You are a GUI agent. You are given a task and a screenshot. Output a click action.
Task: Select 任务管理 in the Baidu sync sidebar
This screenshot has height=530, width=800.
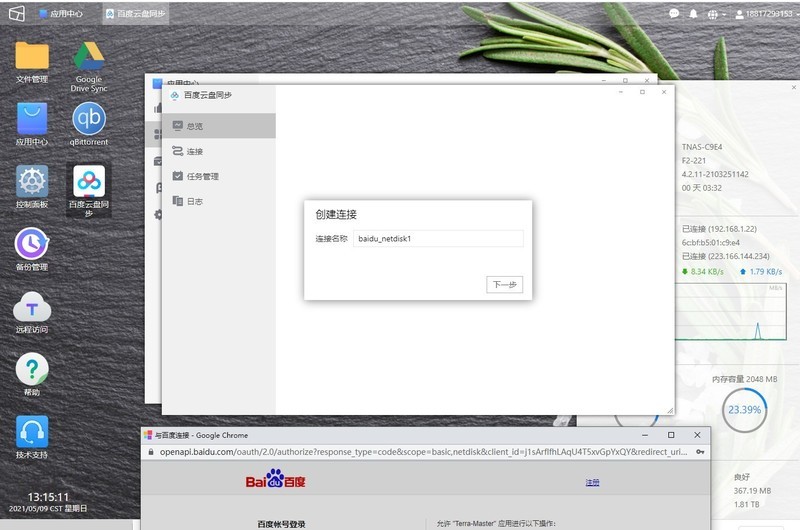(219, 176)
